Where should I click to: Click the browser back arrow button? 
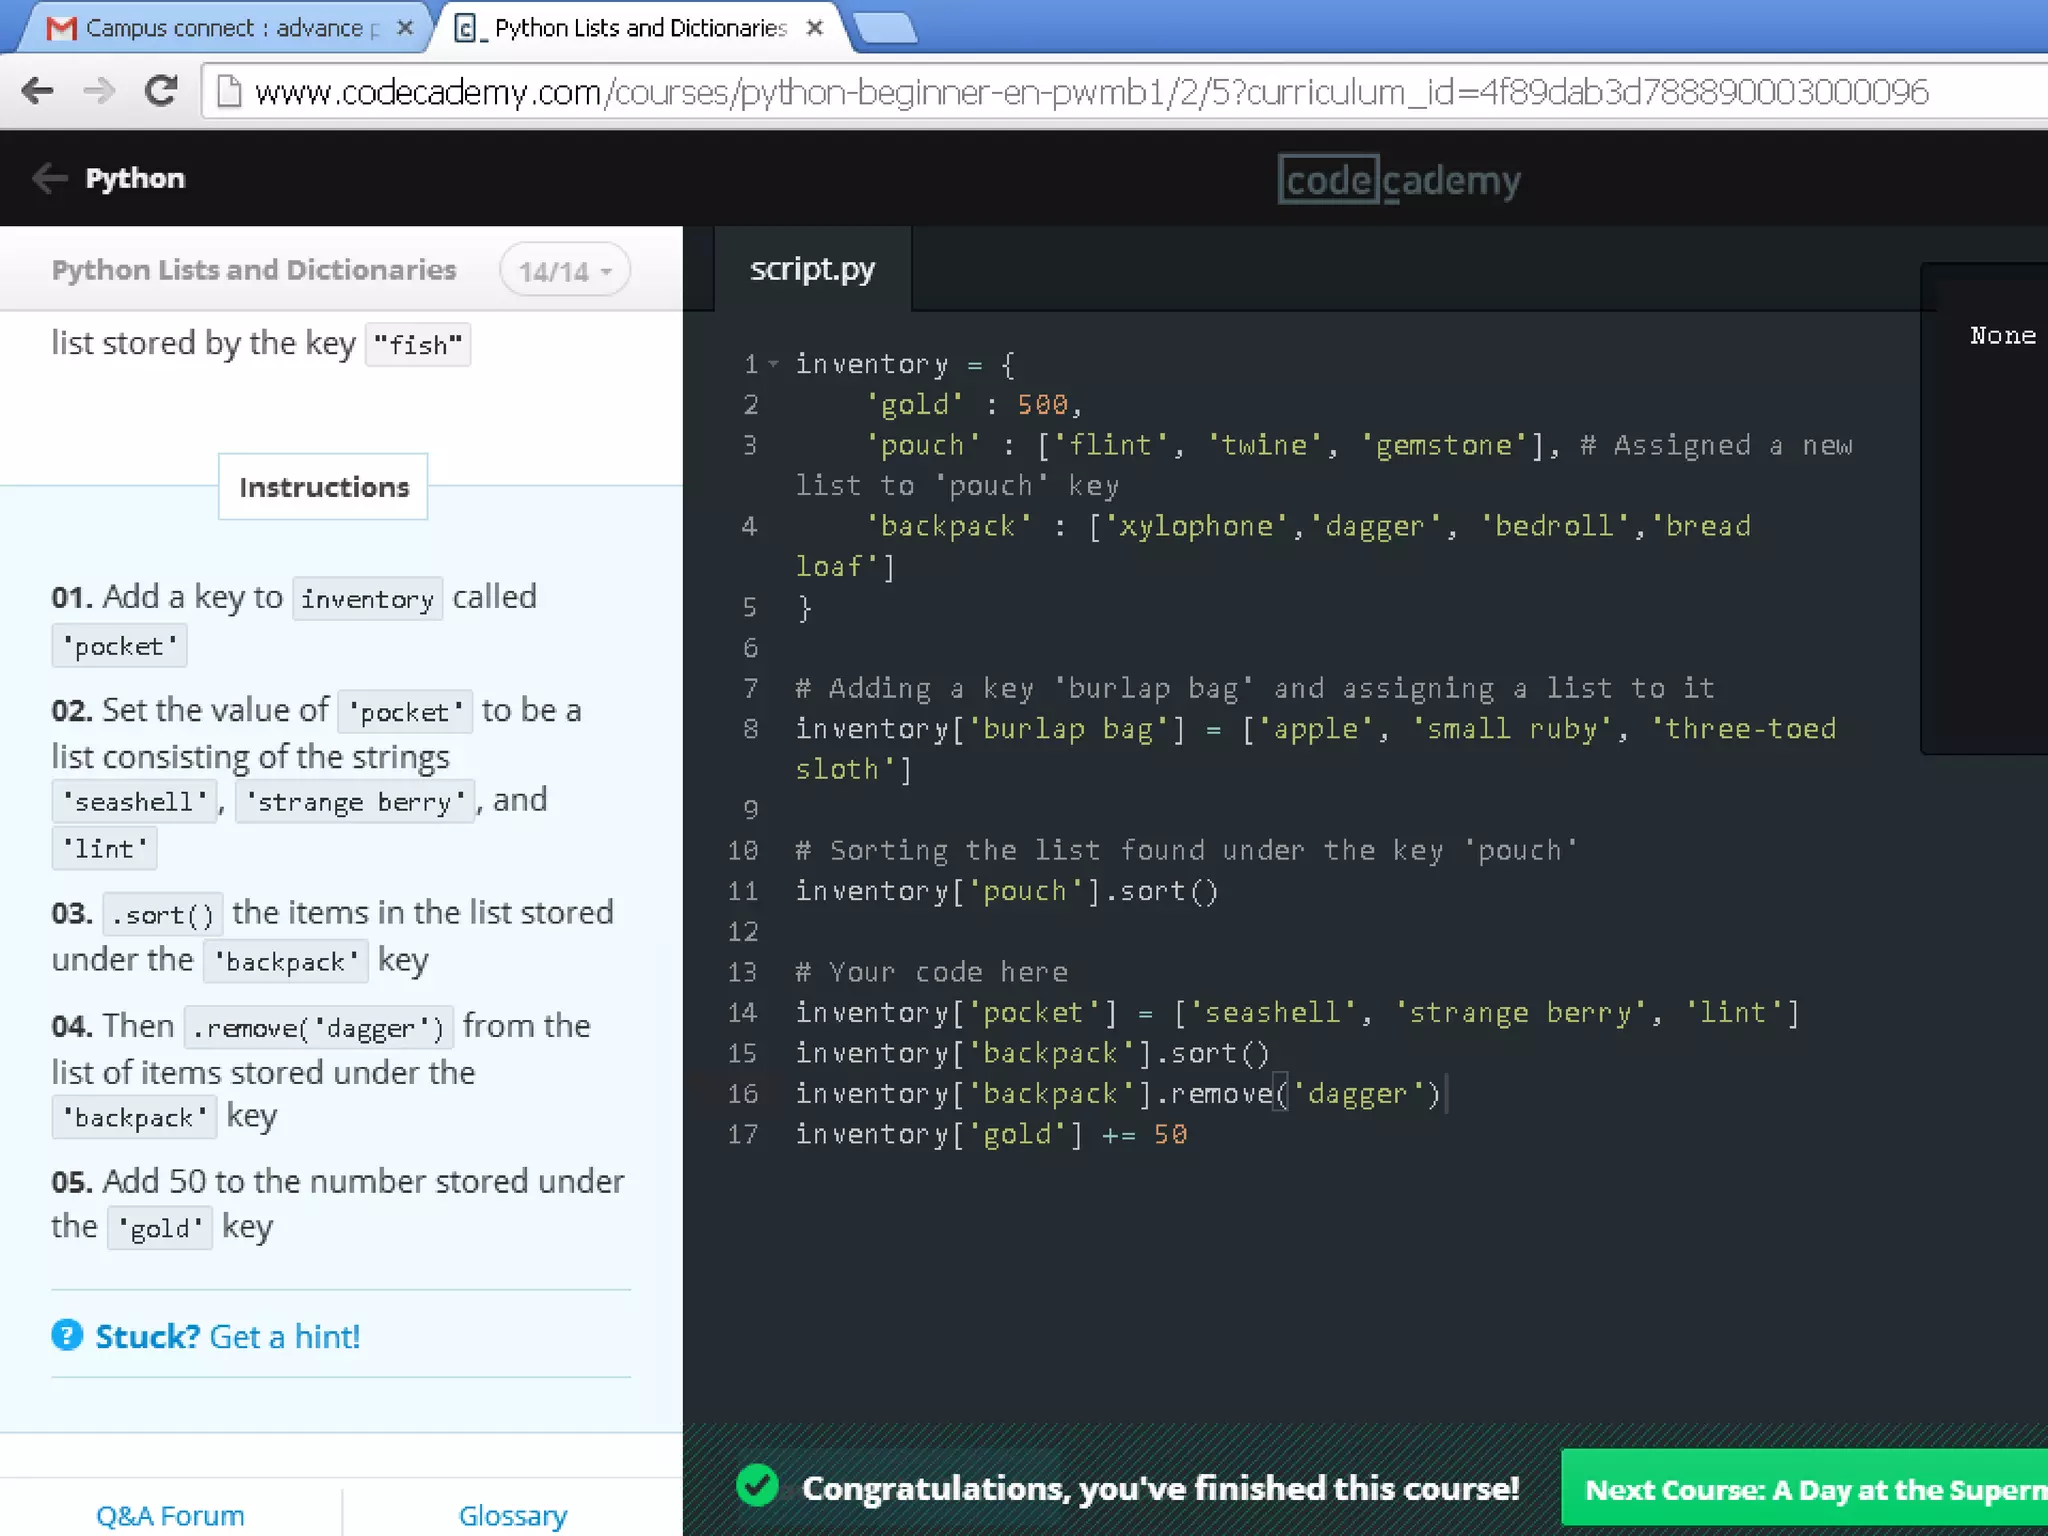pos(37,91)
